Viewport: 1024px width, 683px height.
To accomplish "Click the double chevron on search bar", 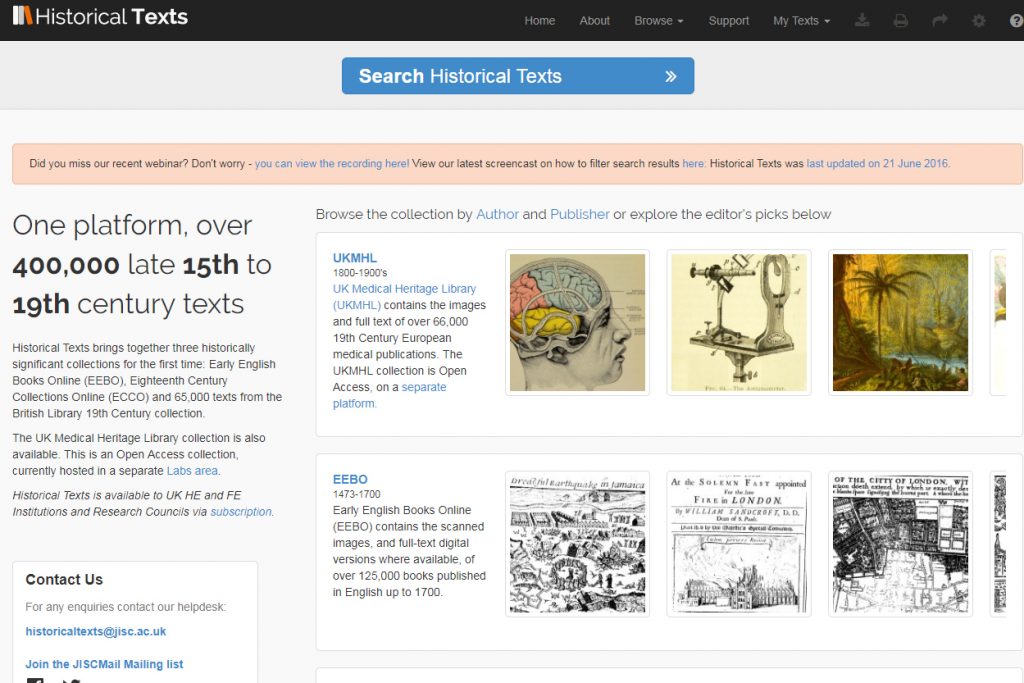I will (670, 76).
